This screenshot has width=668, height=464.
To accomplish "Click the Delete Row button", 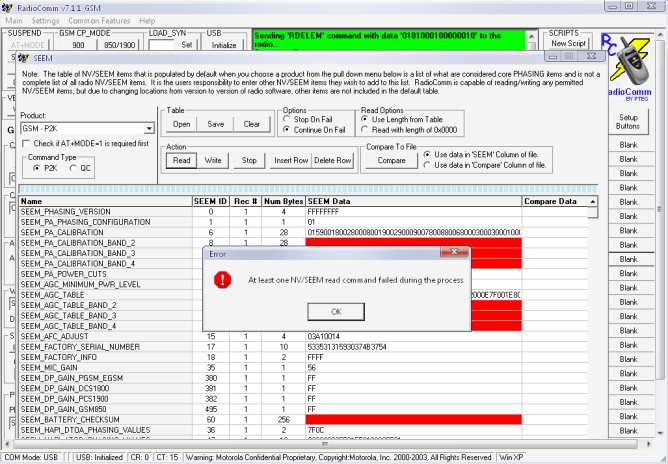I will [333, 160].
